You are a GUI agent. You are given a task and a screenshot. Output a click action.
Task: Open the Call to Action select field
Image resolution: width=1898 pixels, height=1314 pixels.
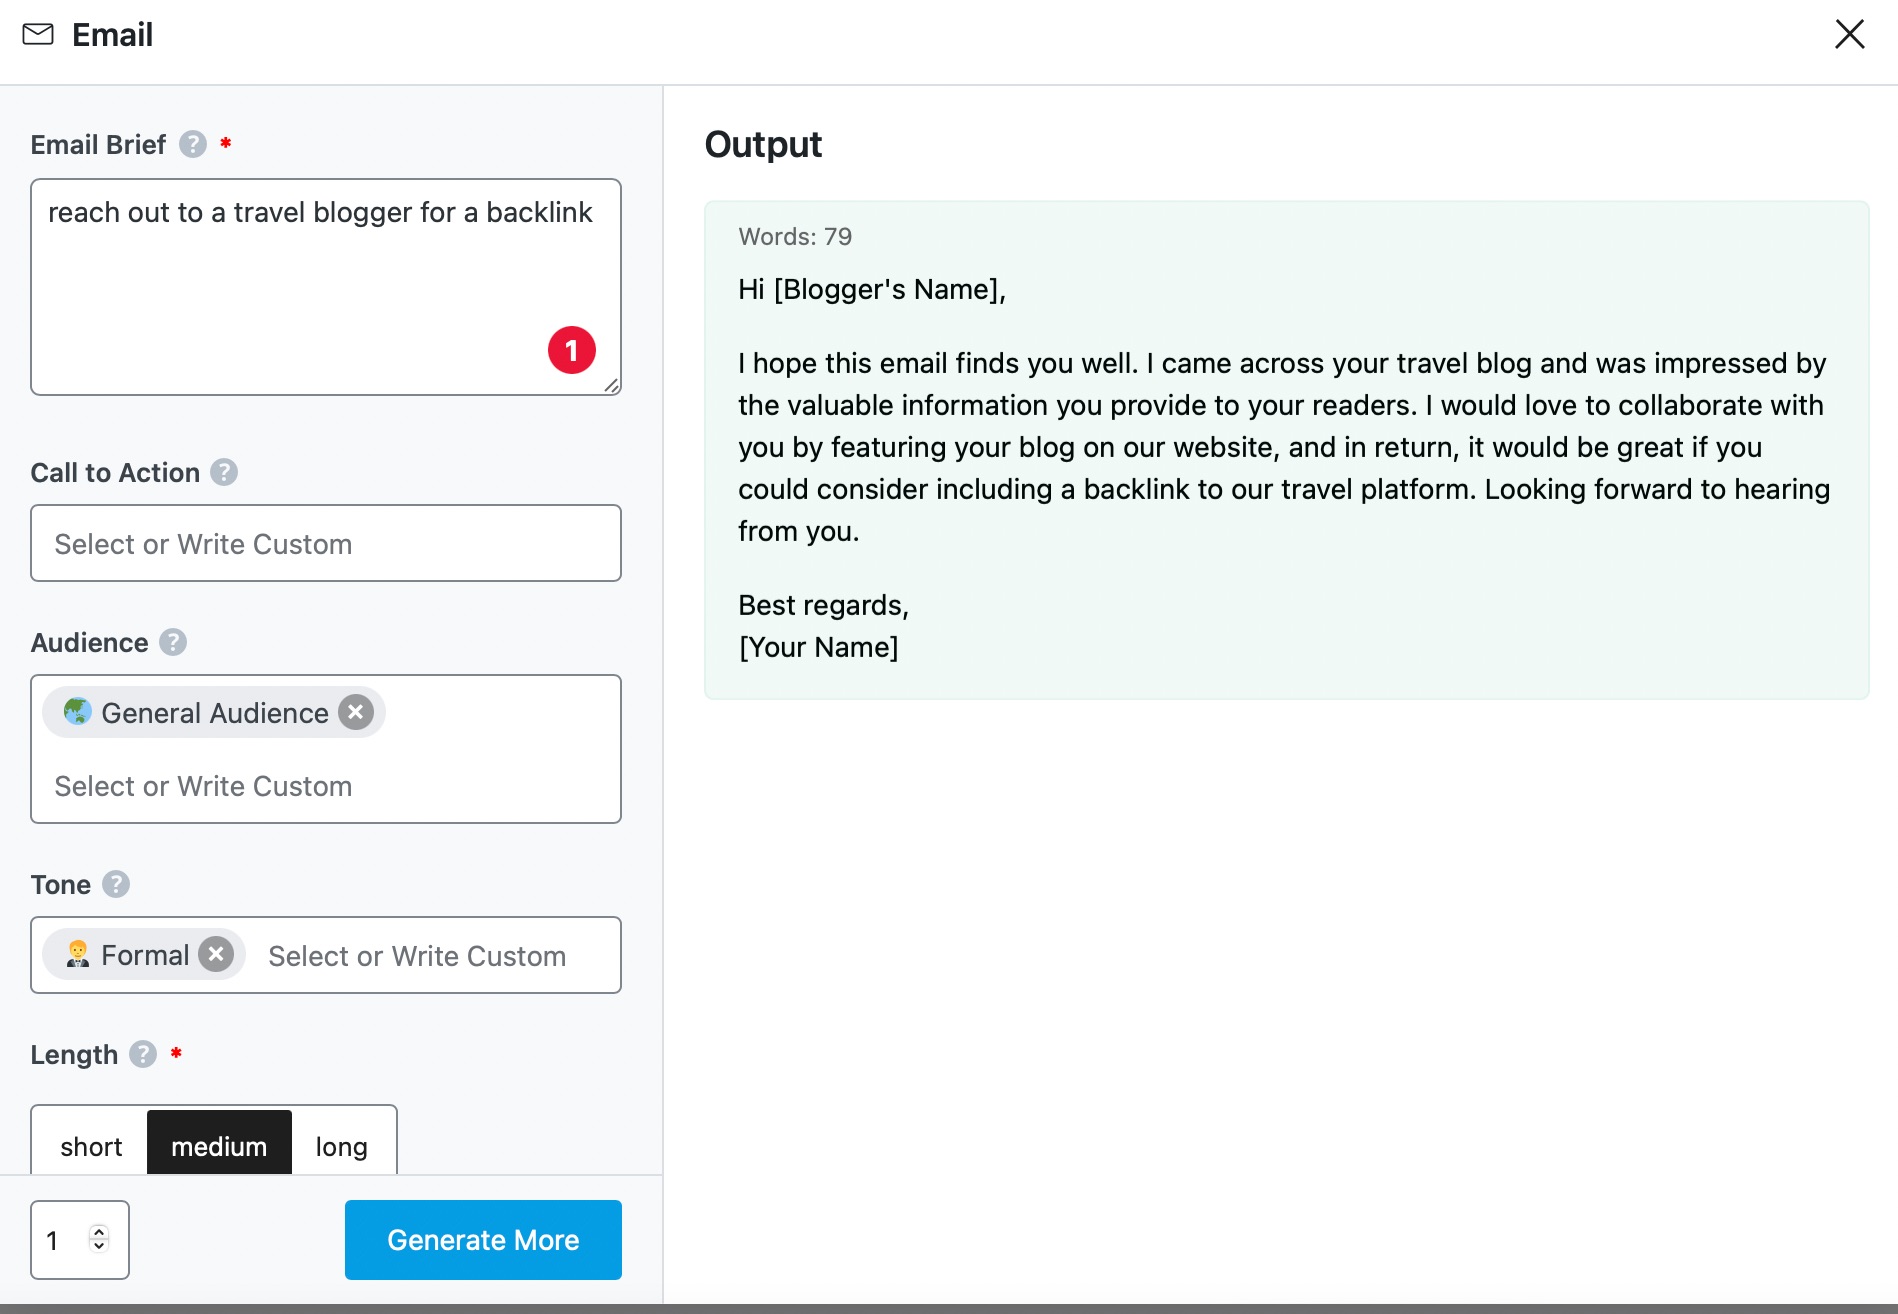coord(326,543)
